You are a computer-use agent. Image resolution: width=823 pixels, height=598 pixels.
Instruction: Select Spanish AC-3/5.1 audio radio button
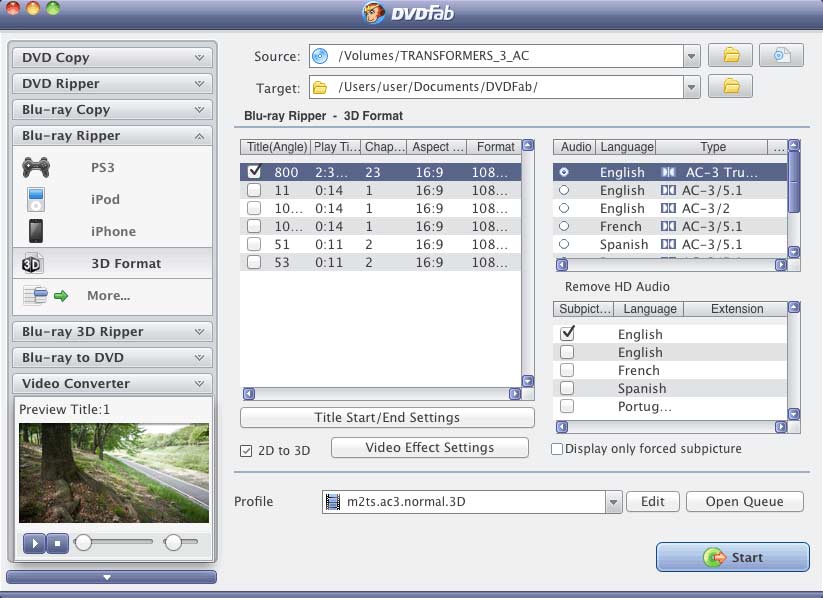(564, 244)
